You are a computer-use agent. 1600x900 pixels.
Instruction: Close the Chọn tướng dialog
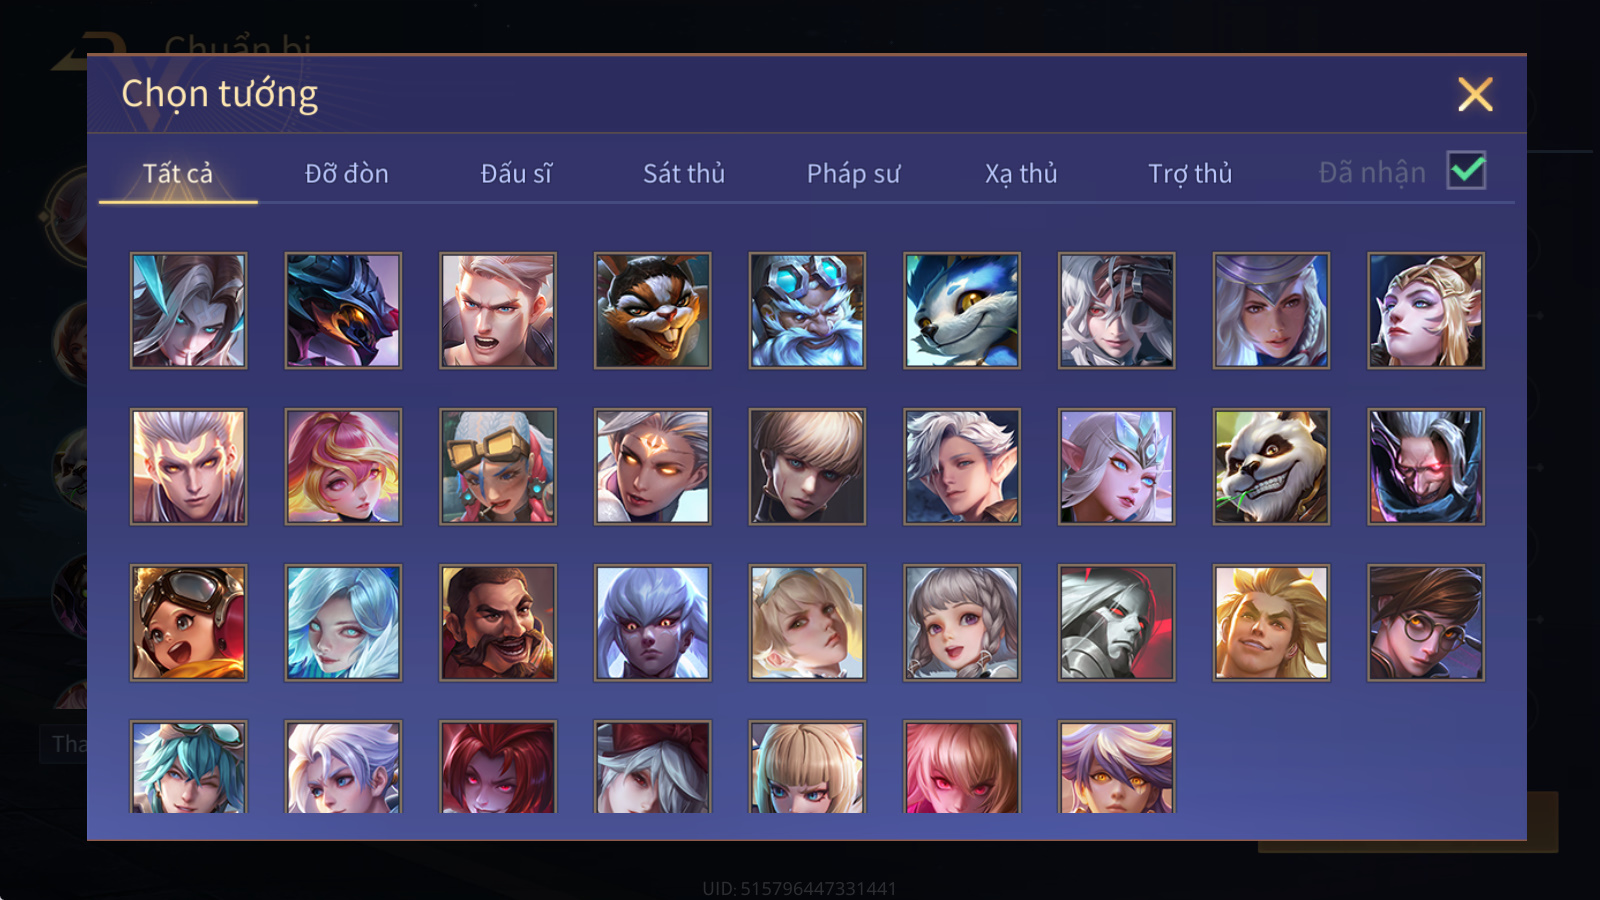pyautogui.click(x=1475, y=94)
